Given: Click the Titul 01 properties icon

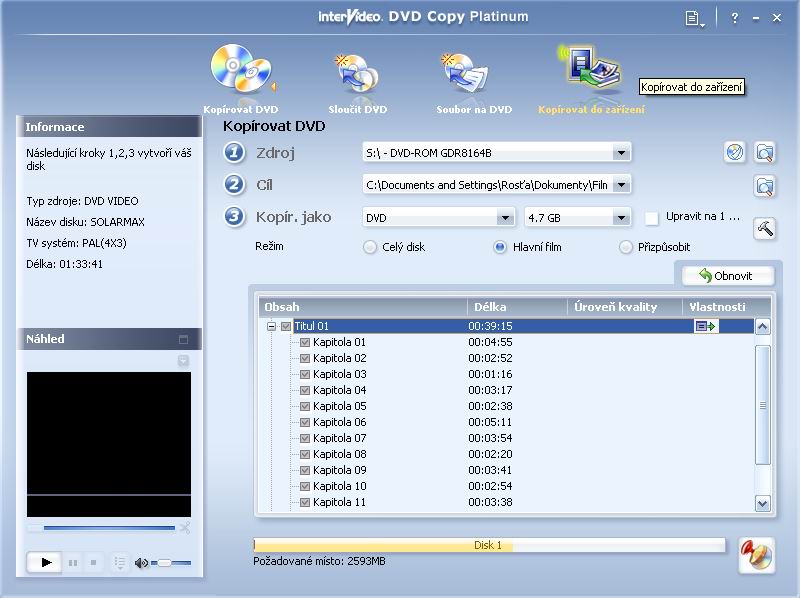Looking at the screenshot, I should pos(706,326).
